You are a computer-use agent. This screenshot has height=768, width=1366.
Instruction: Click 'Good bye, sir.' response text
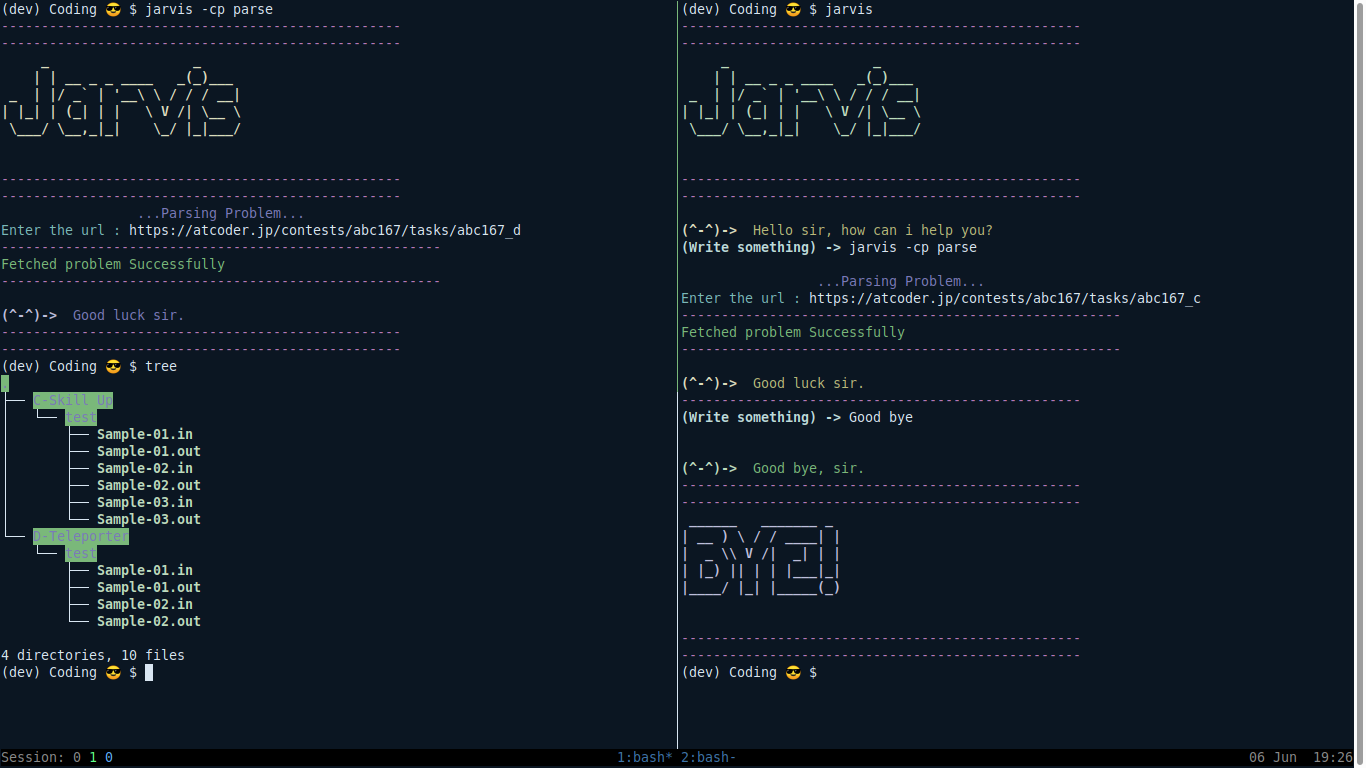[x=809, y=468]
